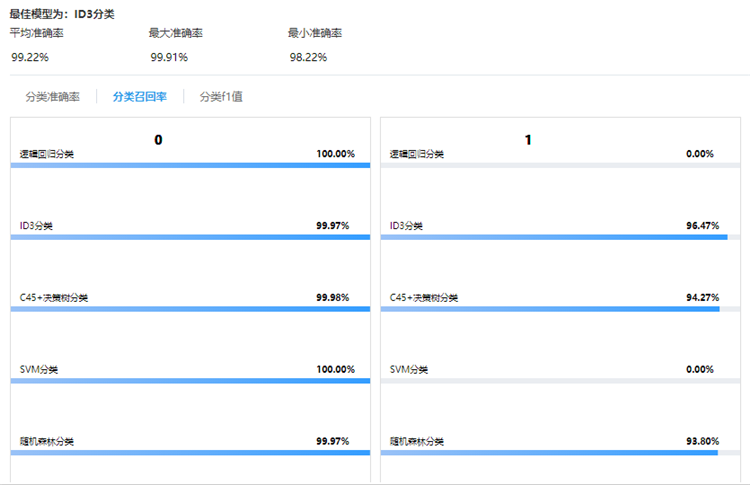750x485 pixels.
Task: Click the 逻辑回归分类 progress bar in class 0 panel
Action: pos(190,165)
